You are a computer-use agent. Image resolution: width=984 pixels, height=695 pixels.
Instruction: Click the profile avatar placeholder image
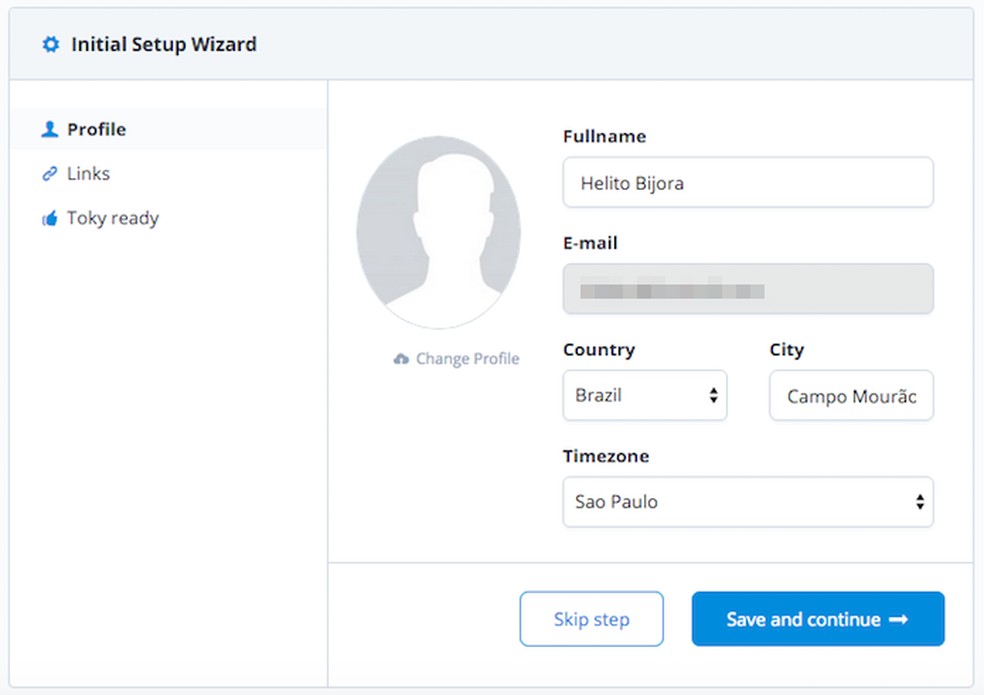438,232
